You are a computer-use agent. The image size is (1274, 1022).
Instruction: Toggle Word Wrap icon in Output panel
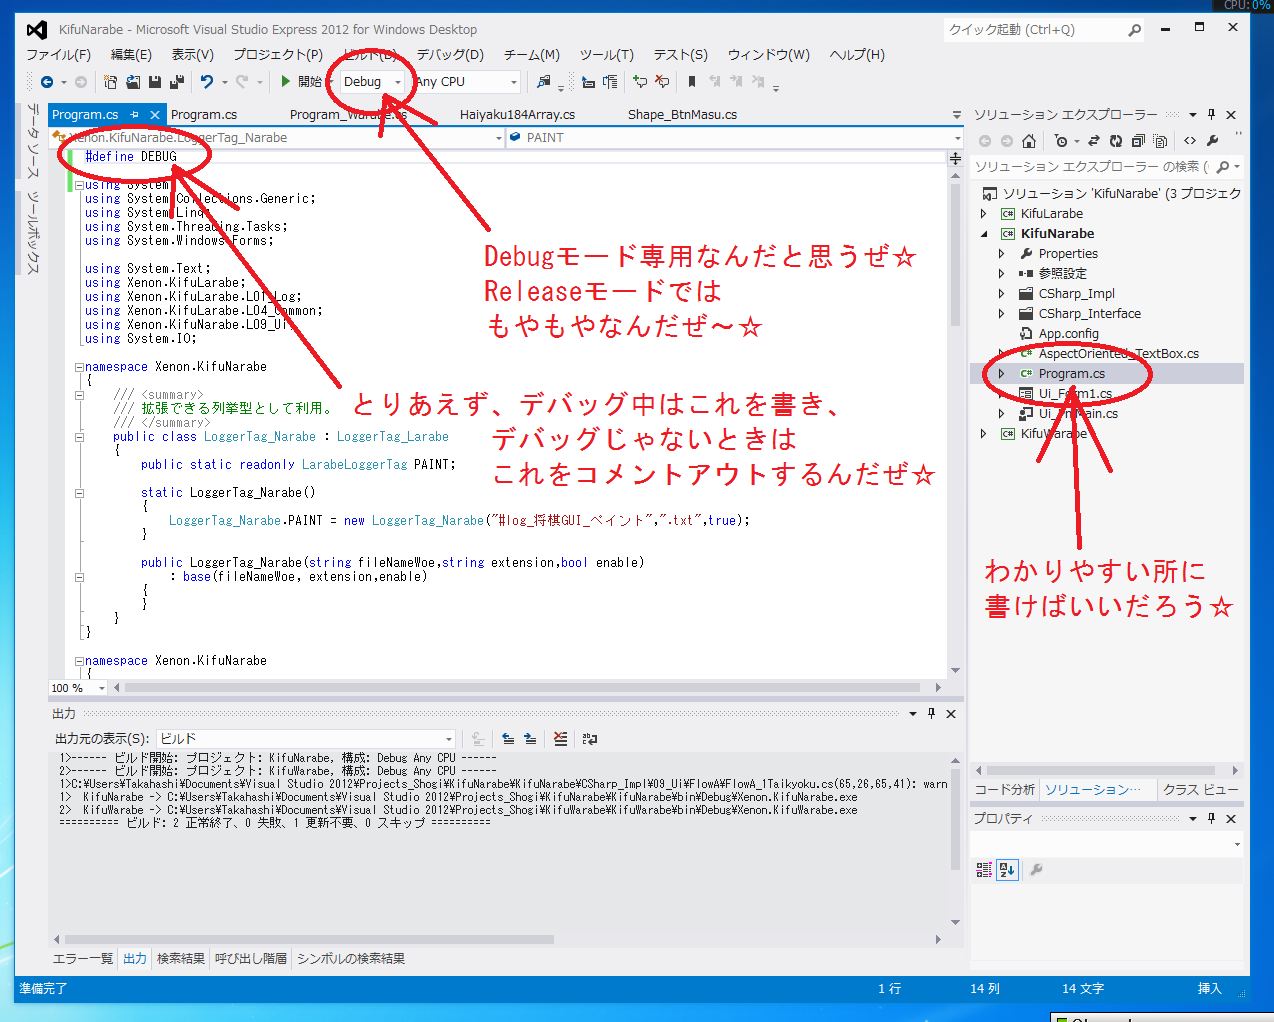(x=590, y=739)
